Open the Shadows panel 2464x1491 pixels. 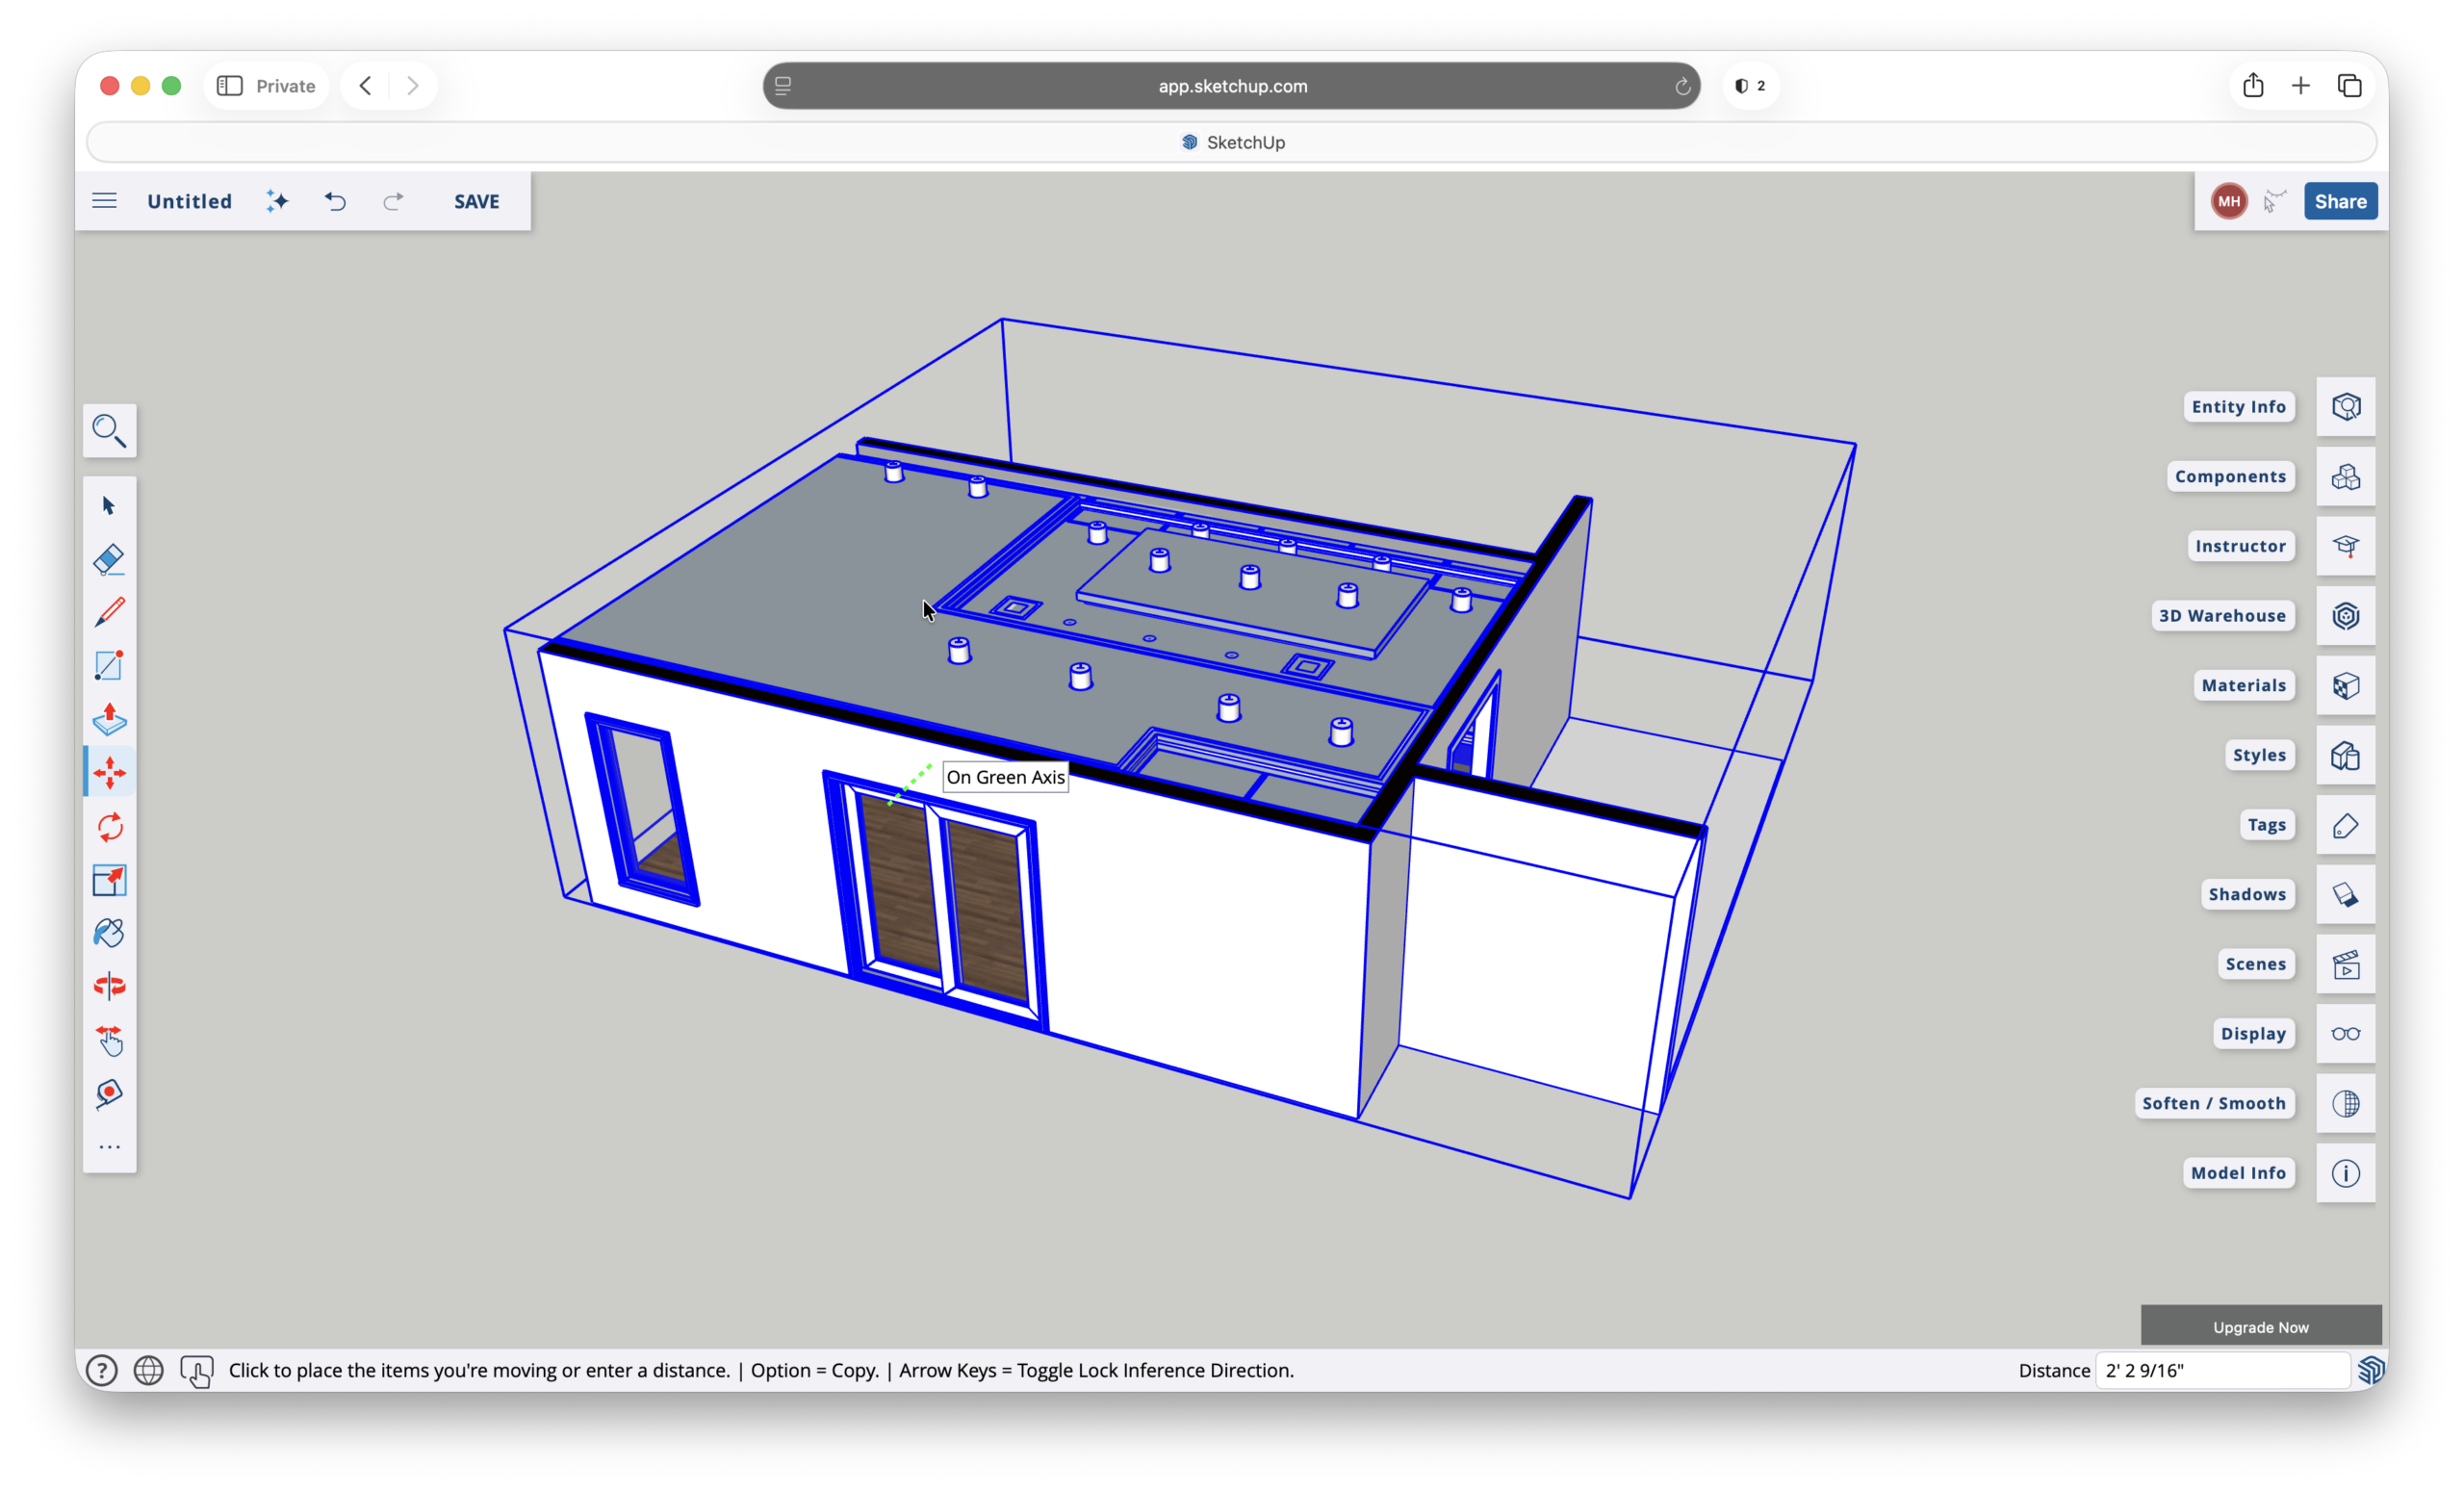tap(2345, 895)
